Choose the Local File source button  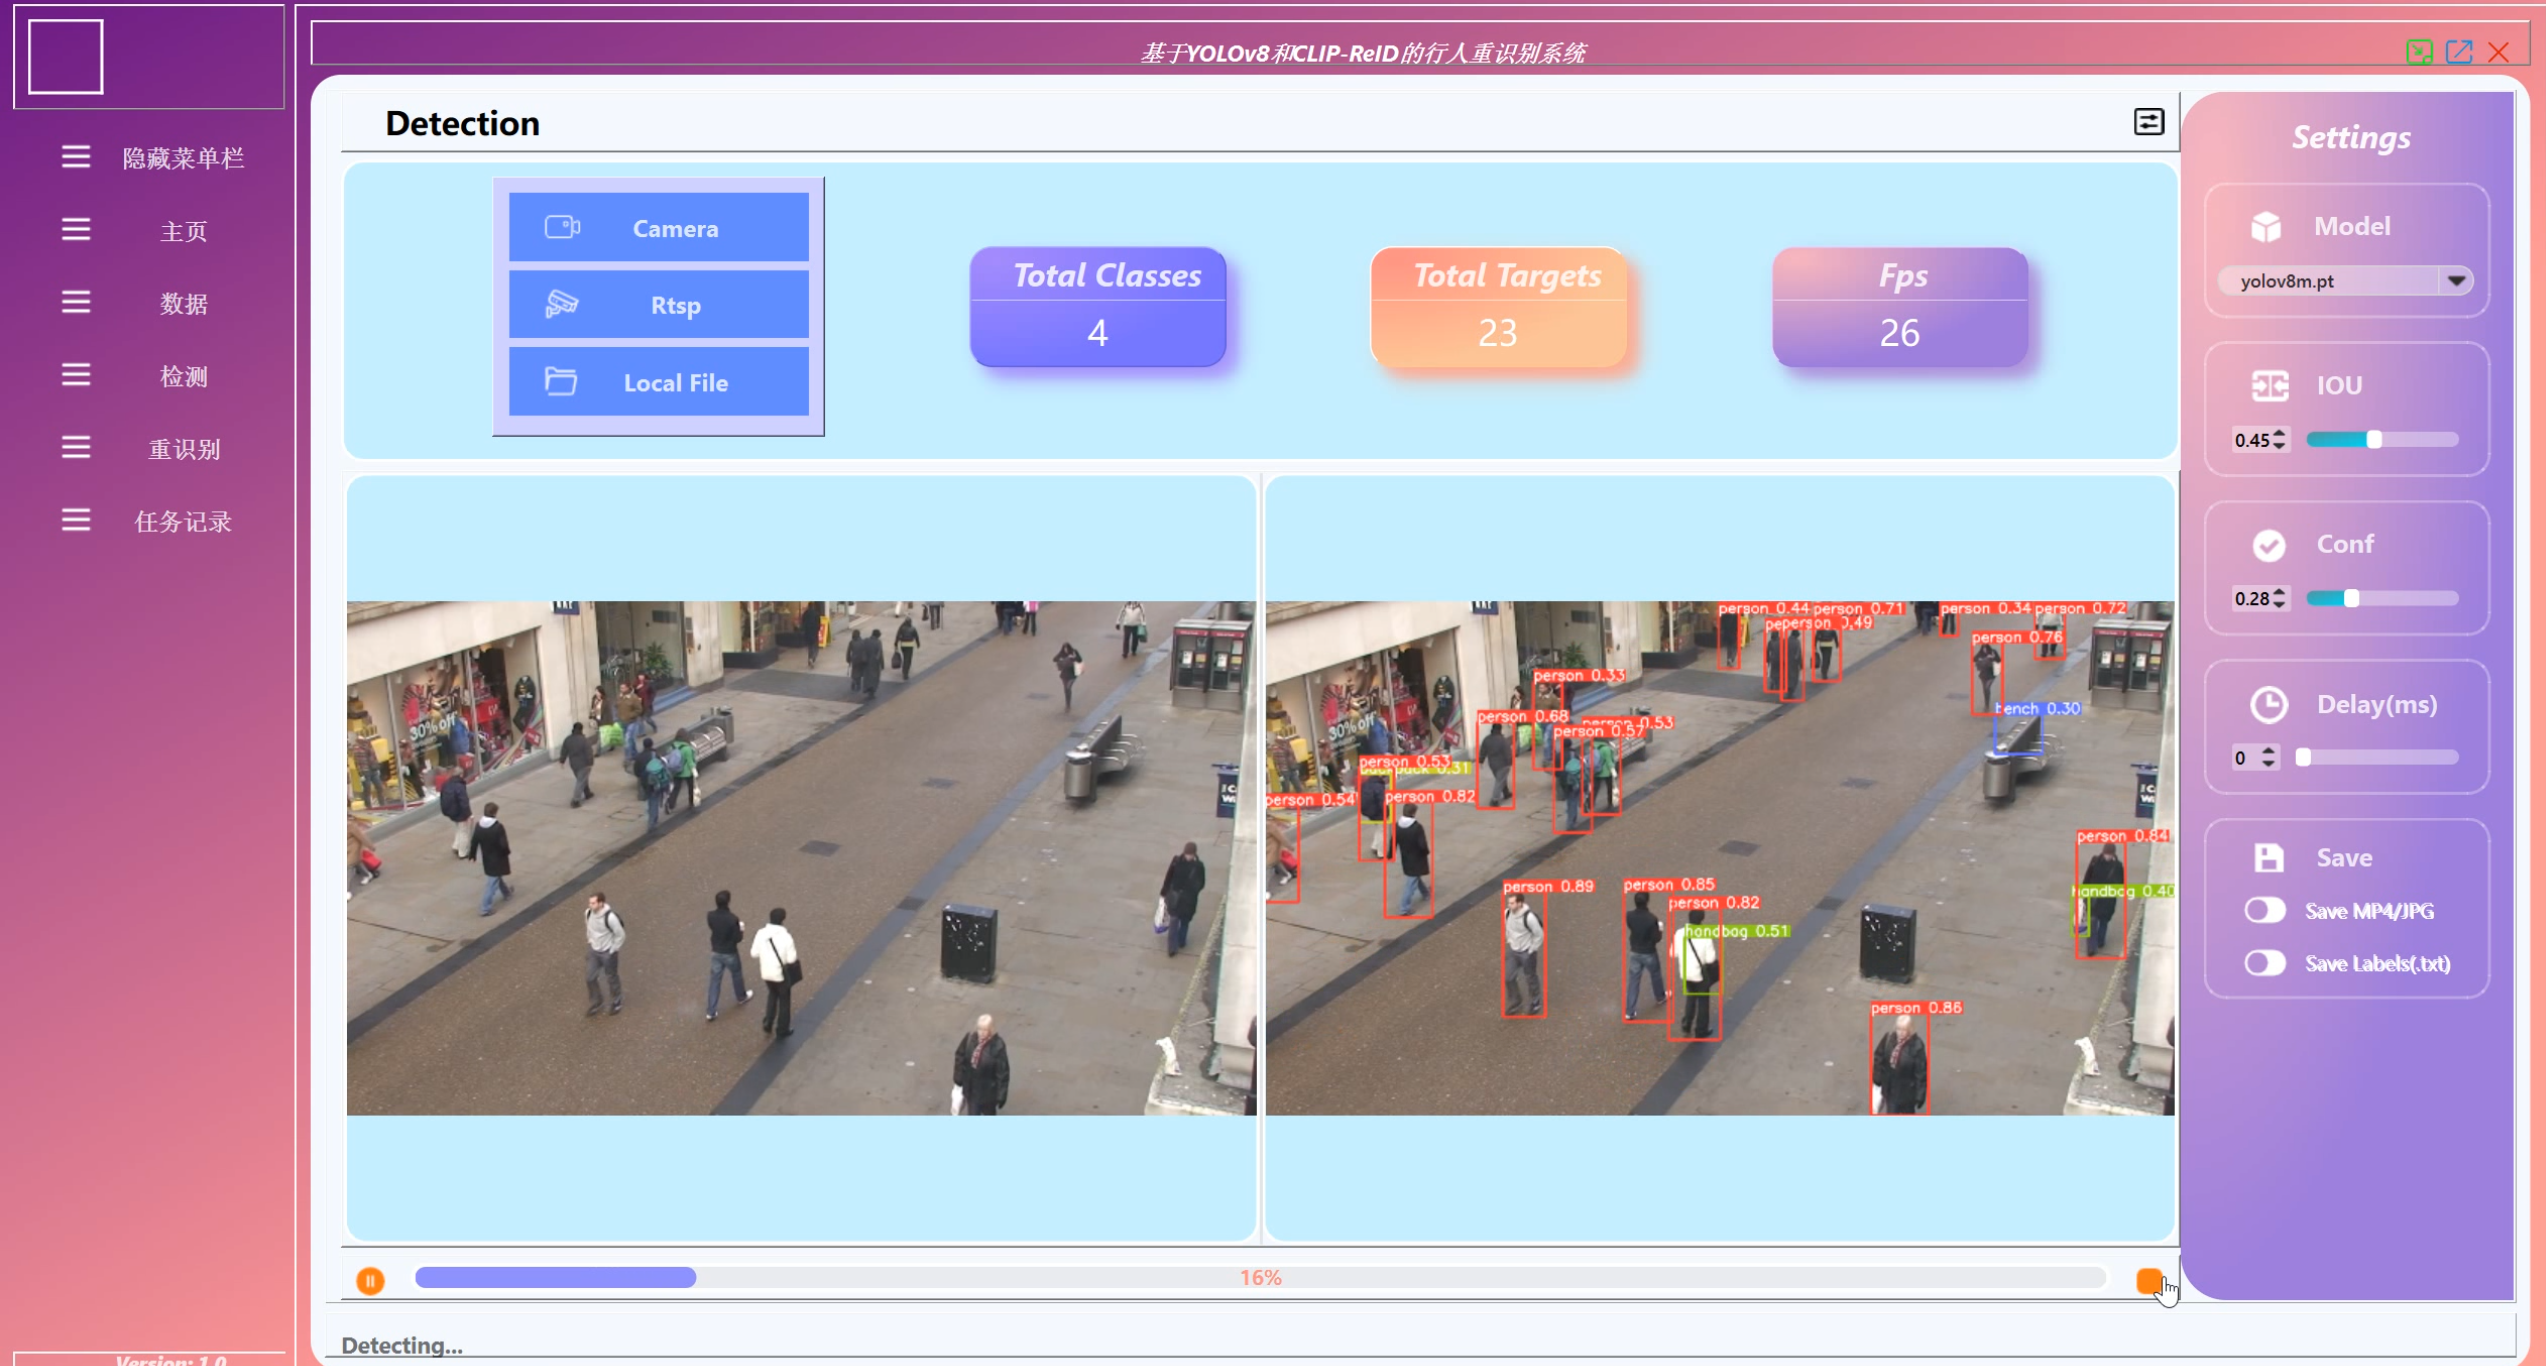[x=658, y=382]
